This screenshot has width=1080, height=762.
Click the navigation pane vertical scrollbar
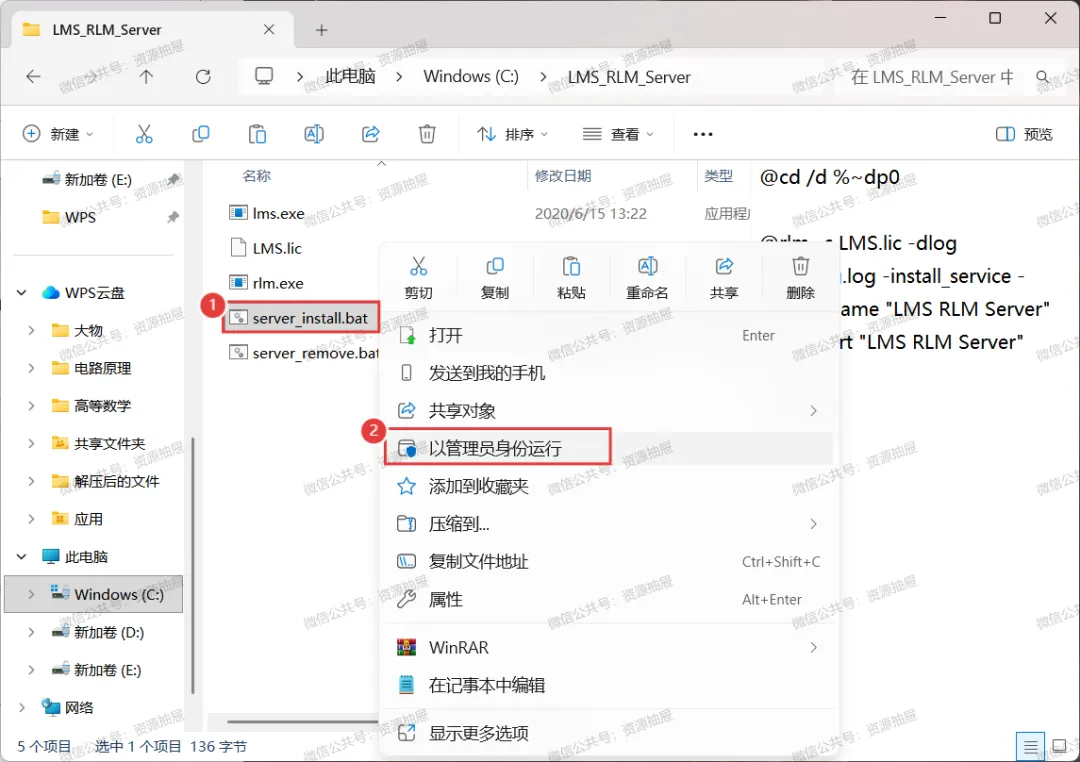[x=193, y=565]
